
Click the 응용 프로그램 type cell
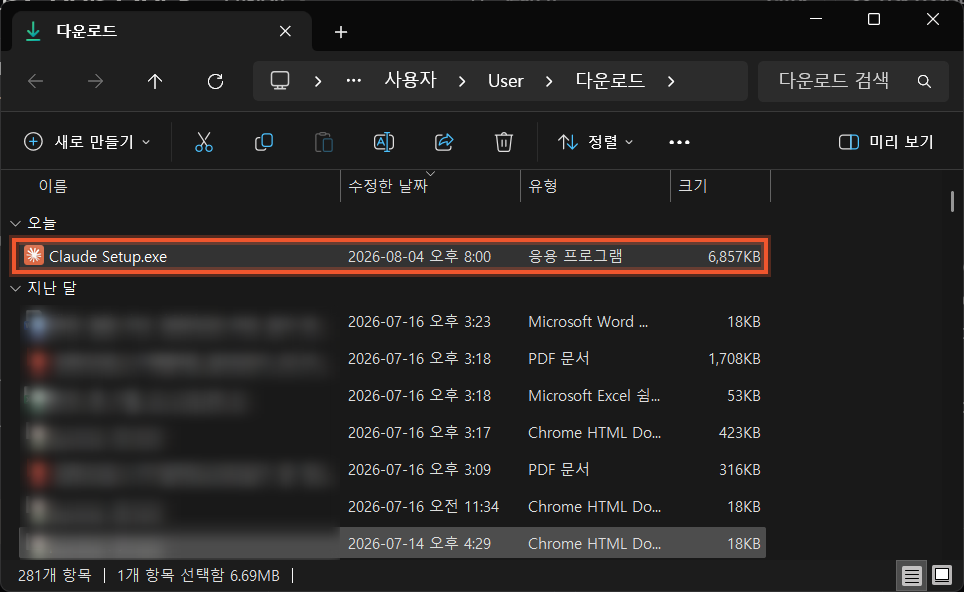575,256
